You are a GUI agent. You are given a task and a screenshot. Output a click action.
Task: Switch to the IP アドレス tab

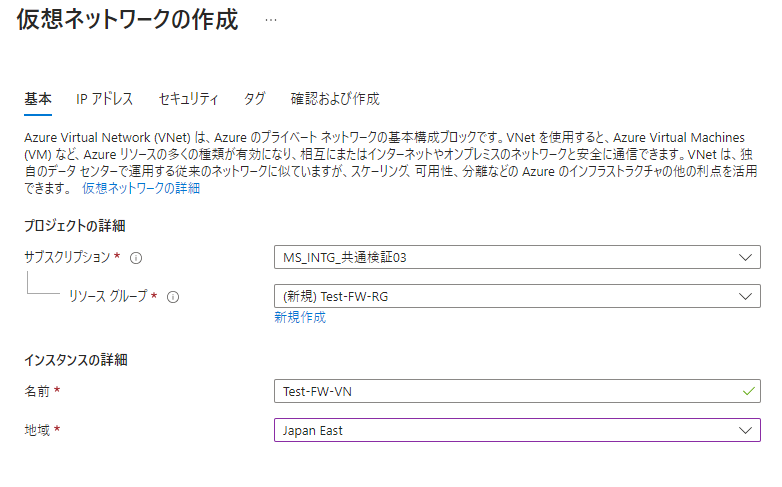pos(105,99)
